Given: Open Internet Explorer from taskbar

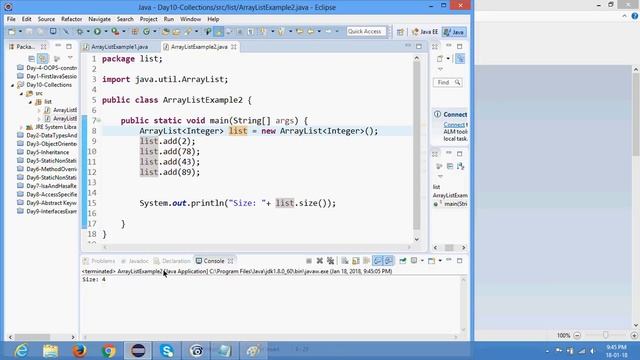Looking at the screenshot, I should 21,351.
